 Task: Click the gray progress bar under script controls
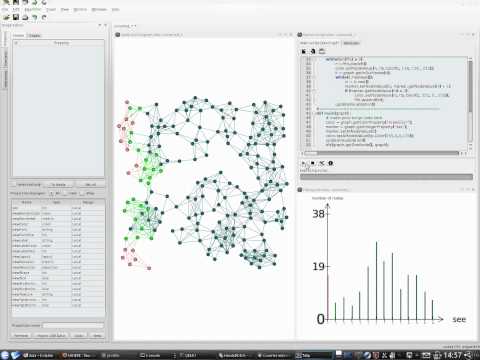point(386,177)
